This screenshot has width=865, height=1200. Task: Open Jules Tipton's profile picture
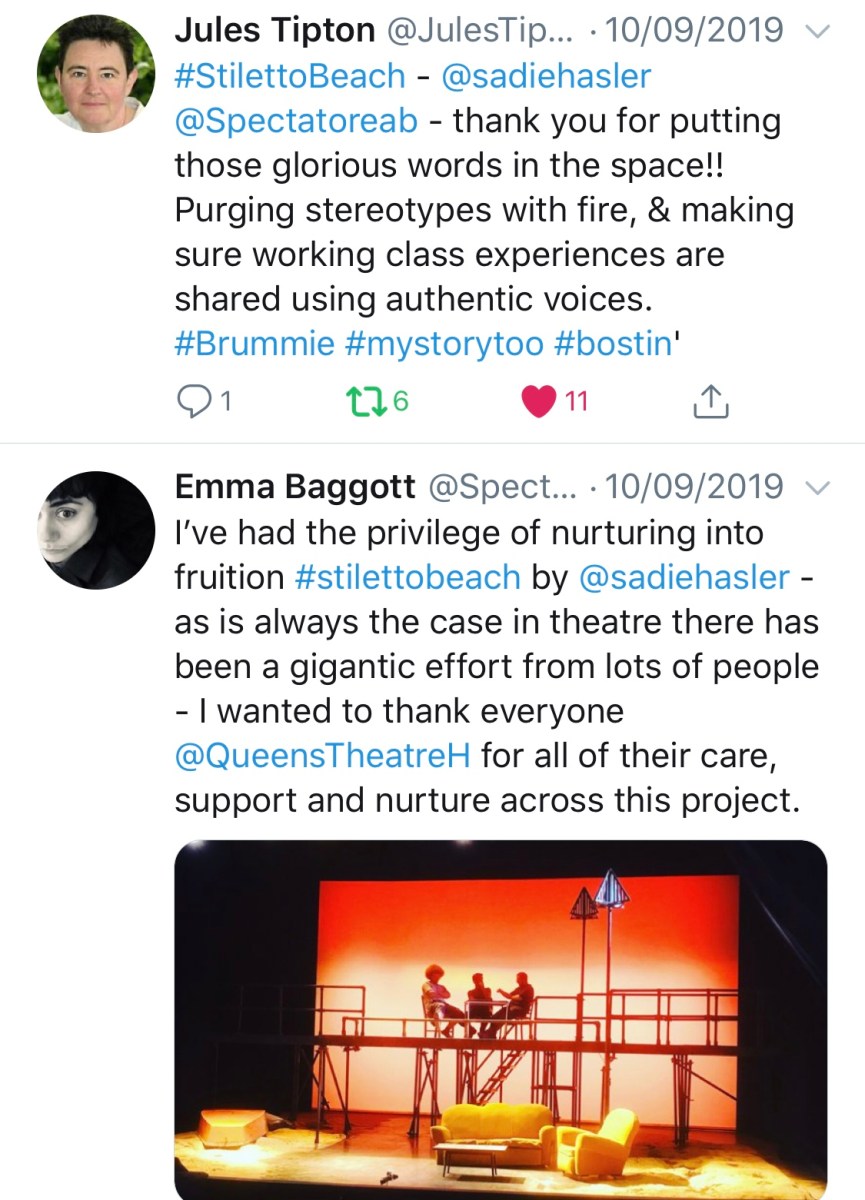point(96,73)
